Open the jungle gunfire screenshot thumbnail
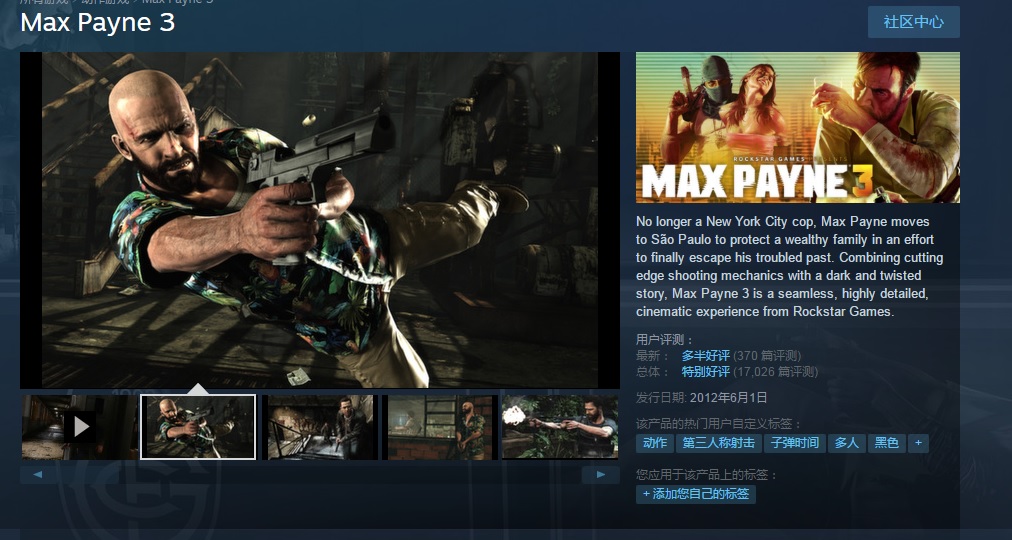This screenshot has width=1012, height=540. [x=560, y=427]
